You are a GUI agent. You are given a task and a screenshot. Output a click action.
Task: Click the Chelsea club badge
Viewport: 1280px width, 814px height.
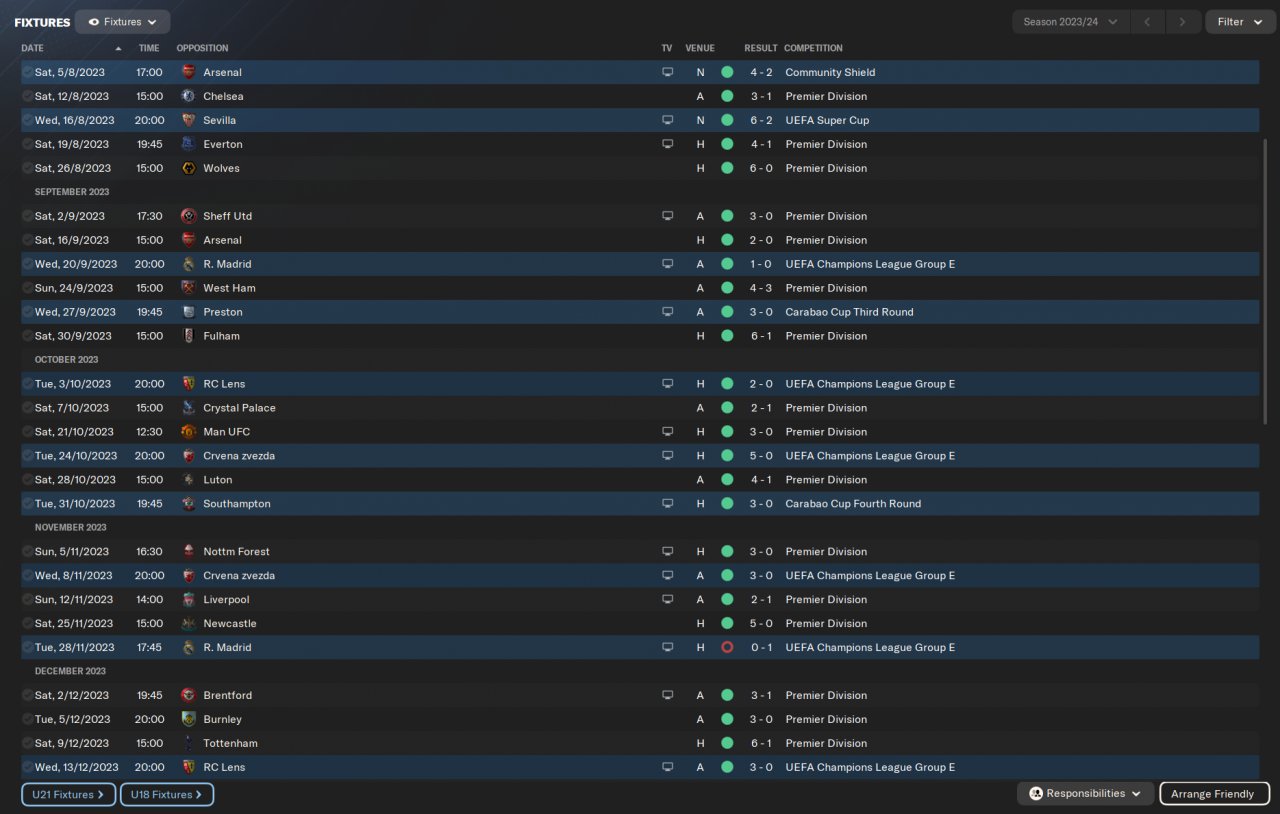coord(188,96)
